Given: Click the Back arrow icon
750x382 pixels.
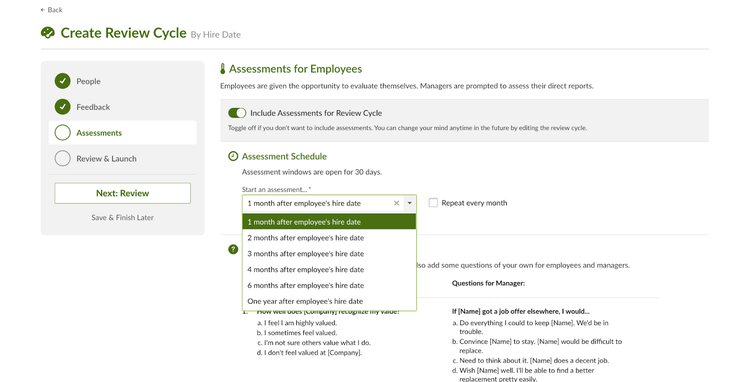Looking at the screenshot, I should coord(43,10).
